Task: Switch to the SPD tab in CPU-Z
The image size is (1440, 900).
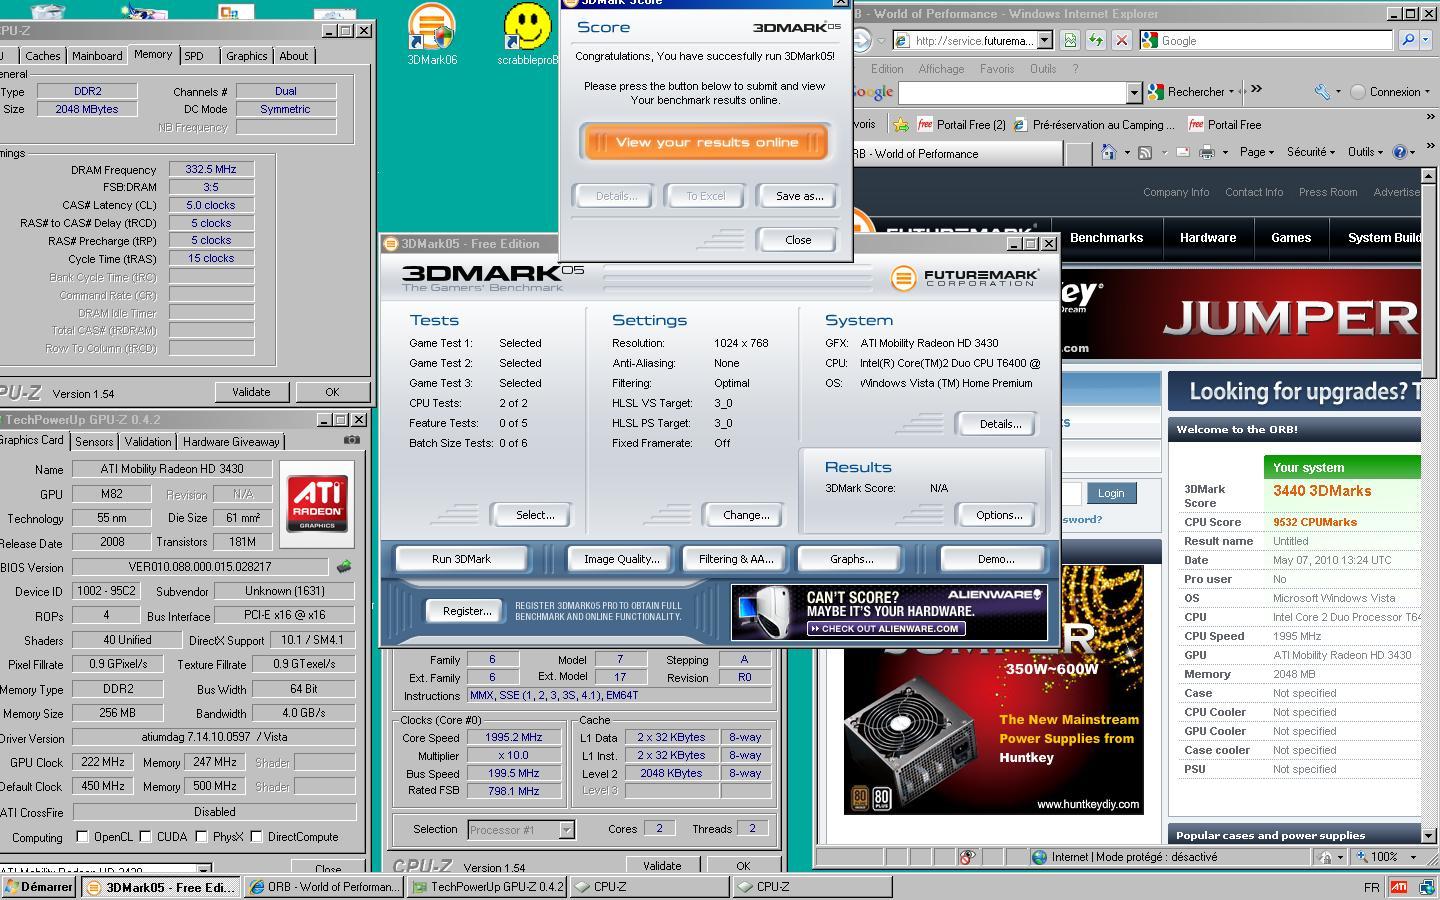Action: coord(194,56)
